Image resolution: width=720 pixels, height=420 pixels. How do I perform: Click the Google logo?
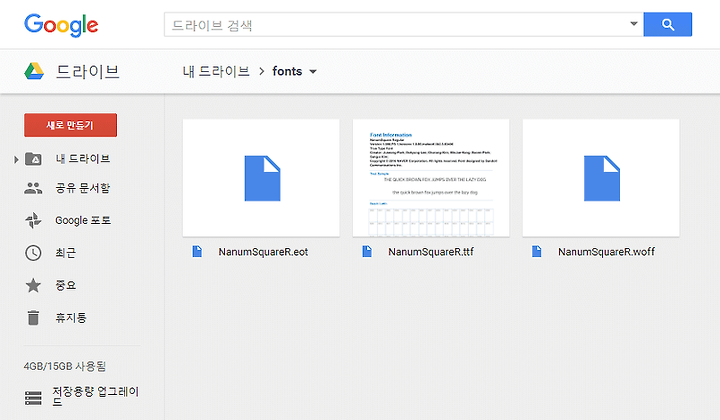[61, 25]
